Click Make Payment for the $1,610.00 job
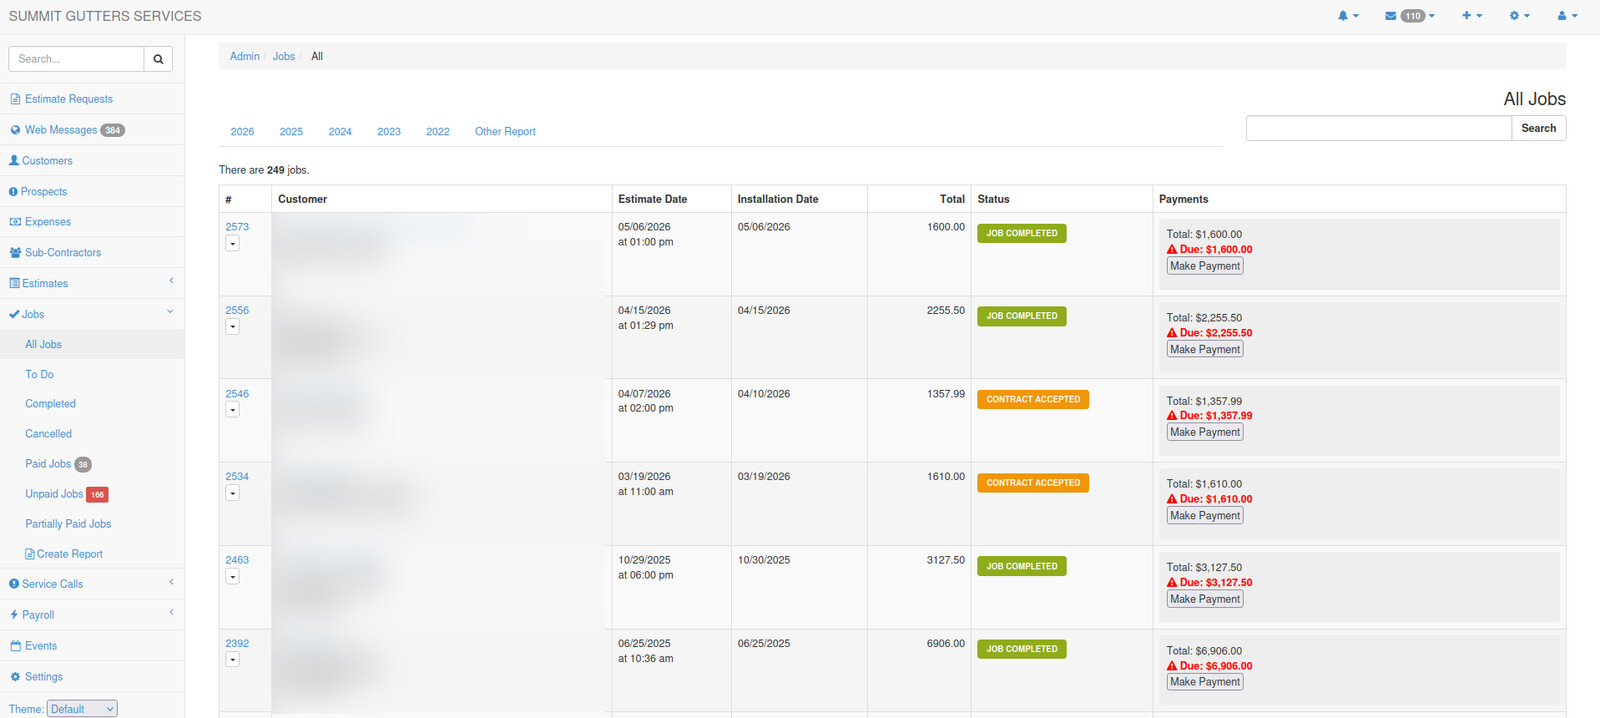 pyautogui.click(x=1205, y=516)
